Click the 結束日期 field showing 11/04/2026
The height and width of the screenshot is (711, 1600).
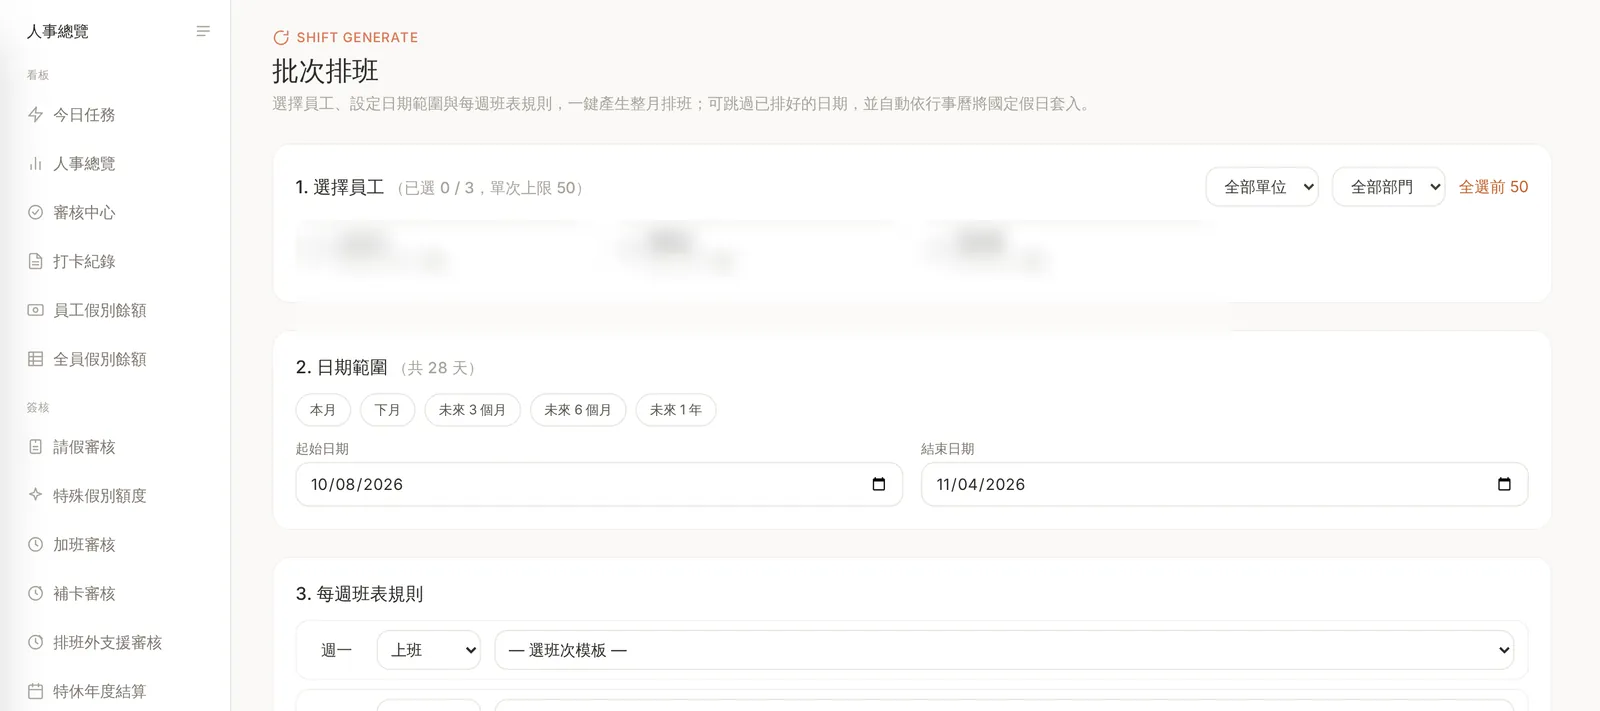[1224, 485]
